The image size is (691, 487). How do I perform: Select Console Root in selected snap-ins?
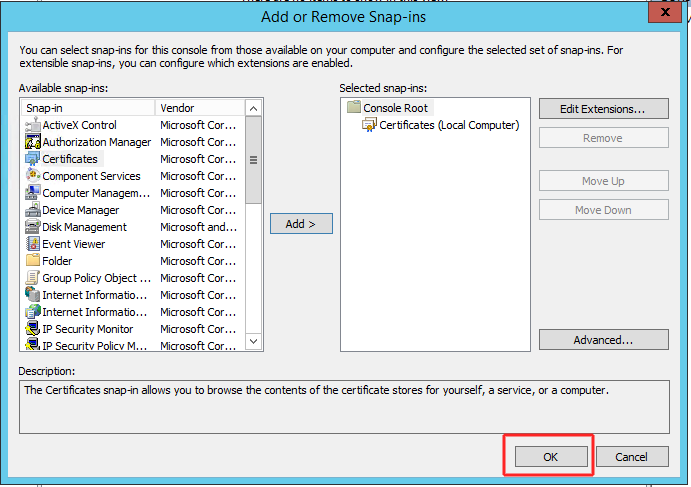[x=396, y=108]
